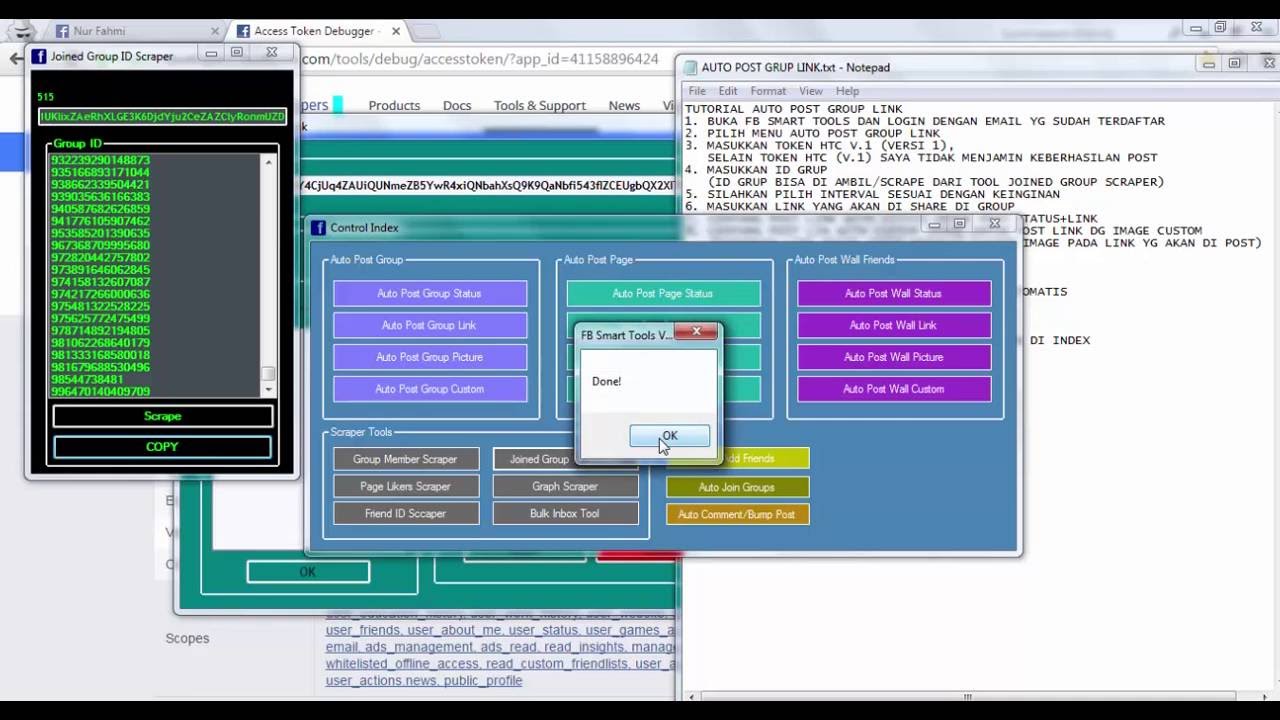Click the COPY button in the Group ID scraper

pos(162,447)
